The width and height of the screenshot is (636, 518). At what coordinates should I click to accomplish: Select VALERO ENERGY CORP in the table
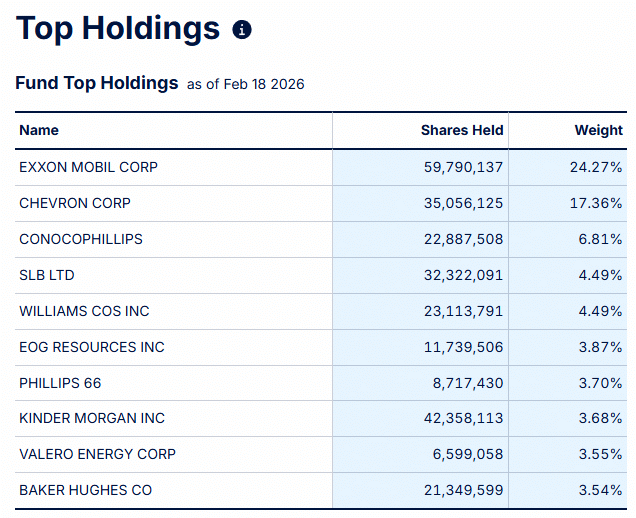pyautogui.click(x=97, y=454)
